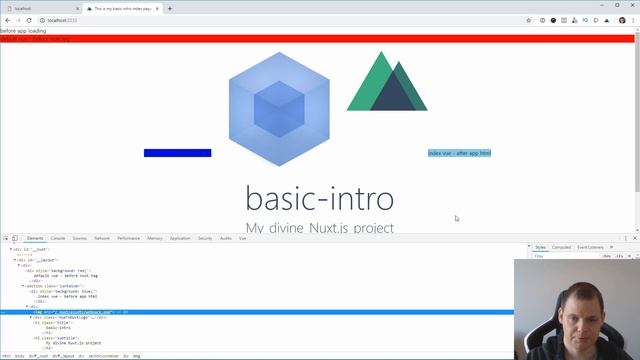Toggle the DevTools device toolbar

[x=15, y=238]
